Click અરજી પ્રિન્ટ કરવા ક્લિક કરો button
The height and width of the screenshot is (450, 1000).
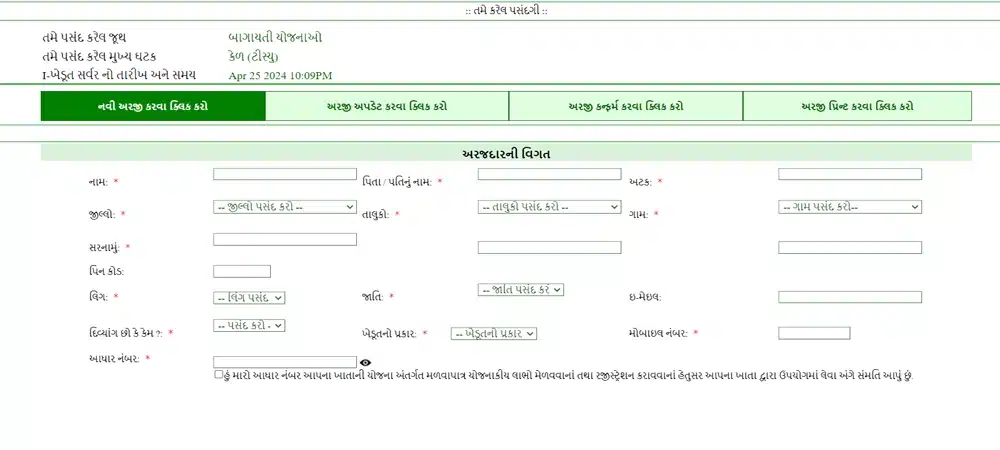click(857, 106)
